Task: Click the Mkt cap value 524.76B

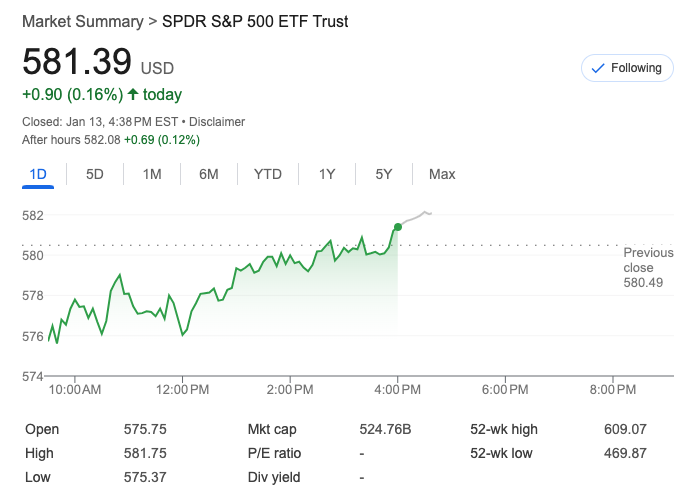Action: coord(385,429)
